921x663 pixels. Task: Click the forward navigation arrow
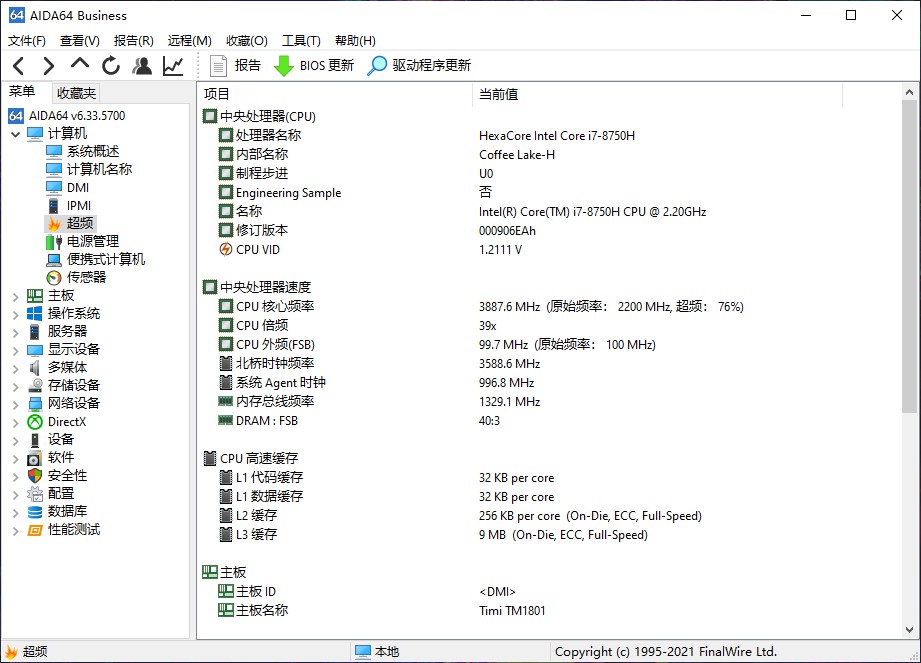click(48, 66)
